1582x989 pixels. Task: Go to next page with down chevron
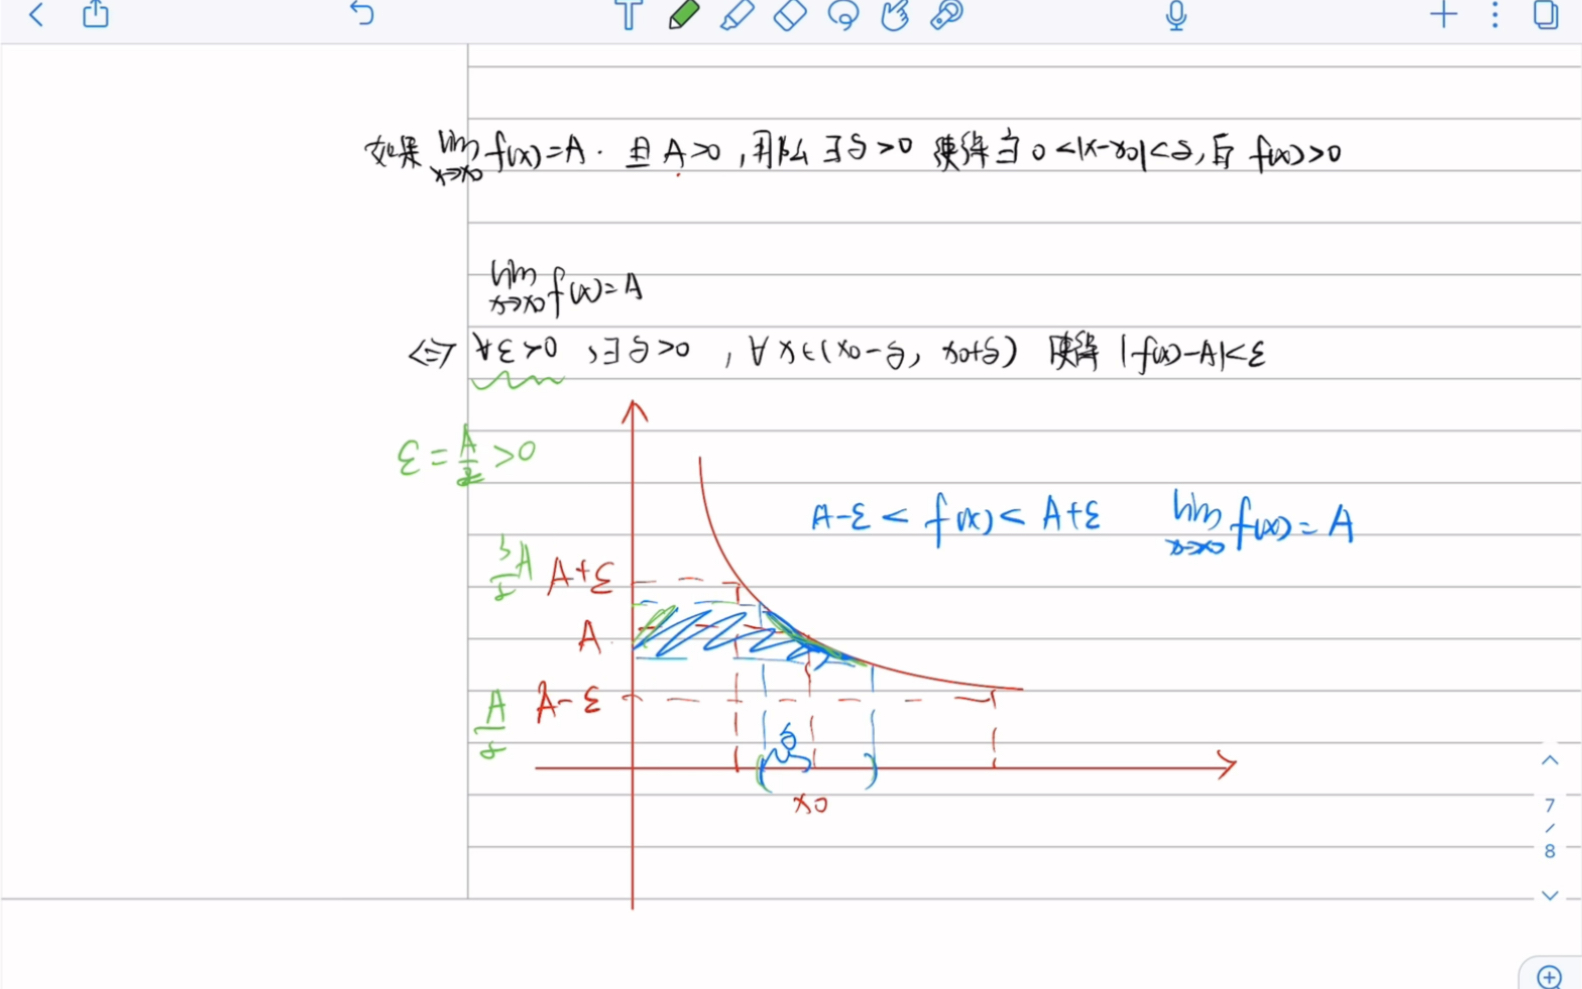pyautogui.click(x=1550, y=896)
